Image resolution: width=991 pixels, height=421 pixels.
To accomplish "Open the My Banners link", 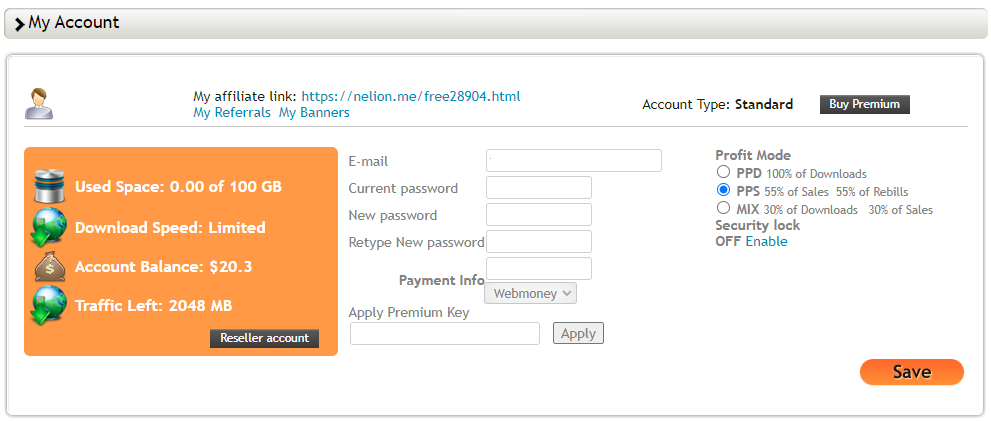I will tap(314, 113).
